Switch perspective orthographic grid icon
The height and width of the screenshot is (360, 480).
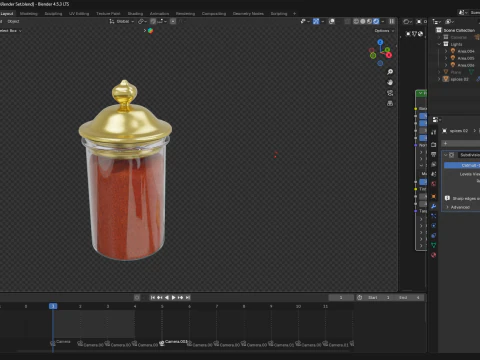click(x=390, y=103)
